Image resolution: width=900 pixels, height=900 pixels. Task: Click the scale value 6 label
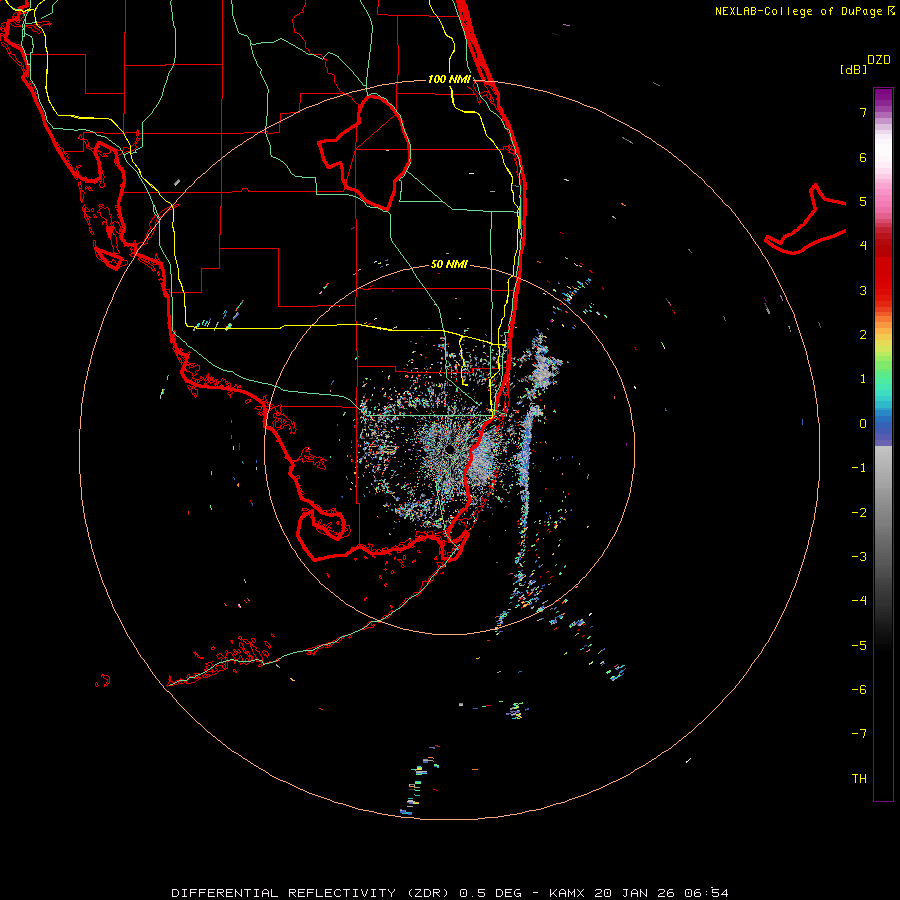(x=863, y=157)
